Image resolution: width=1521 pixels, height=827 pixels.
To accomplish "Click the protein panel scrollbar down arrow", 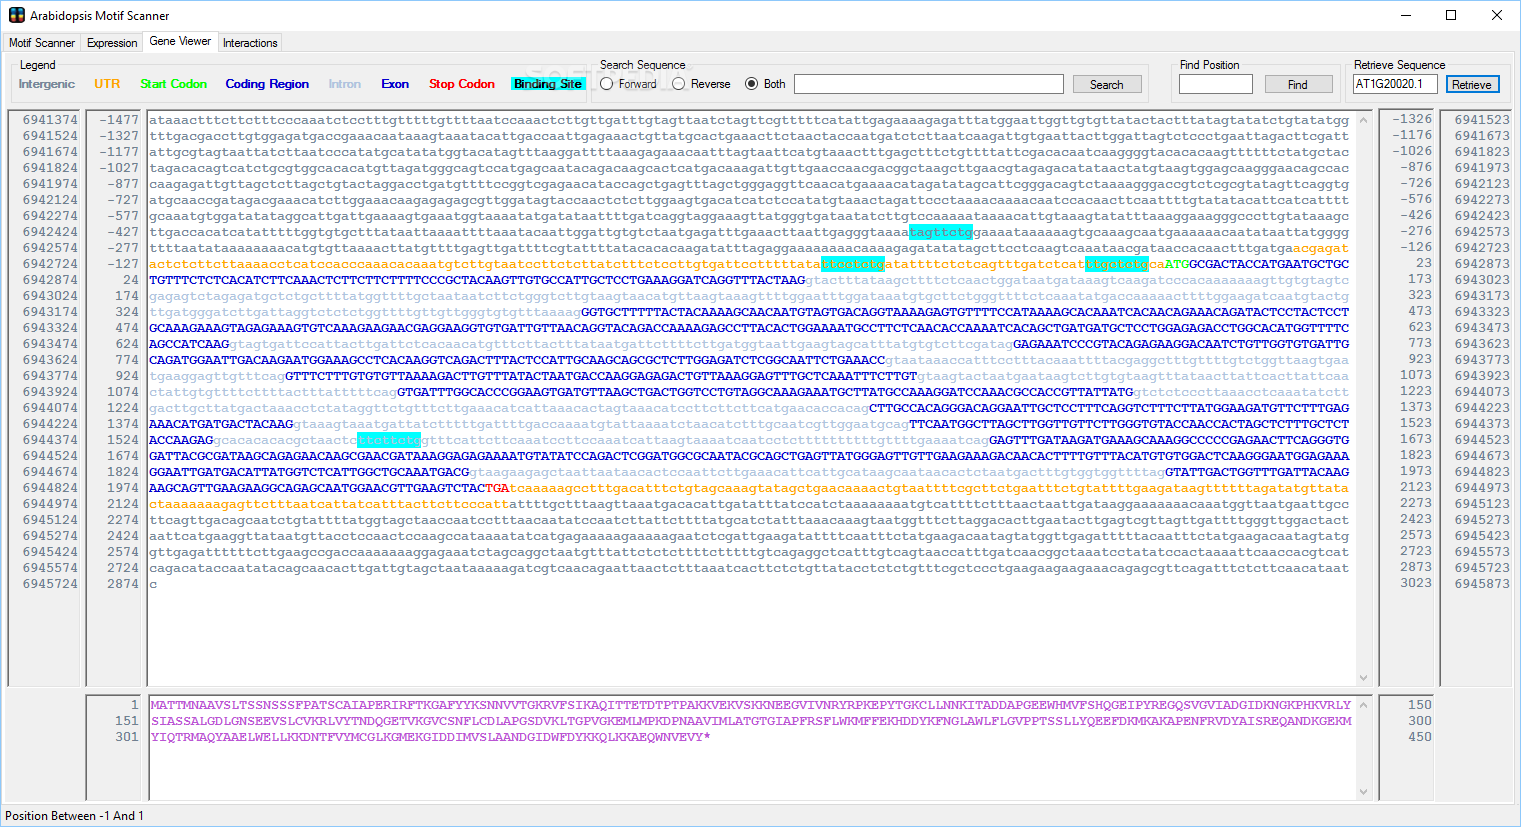I will pyautogui.click(x=1363, y=792).
